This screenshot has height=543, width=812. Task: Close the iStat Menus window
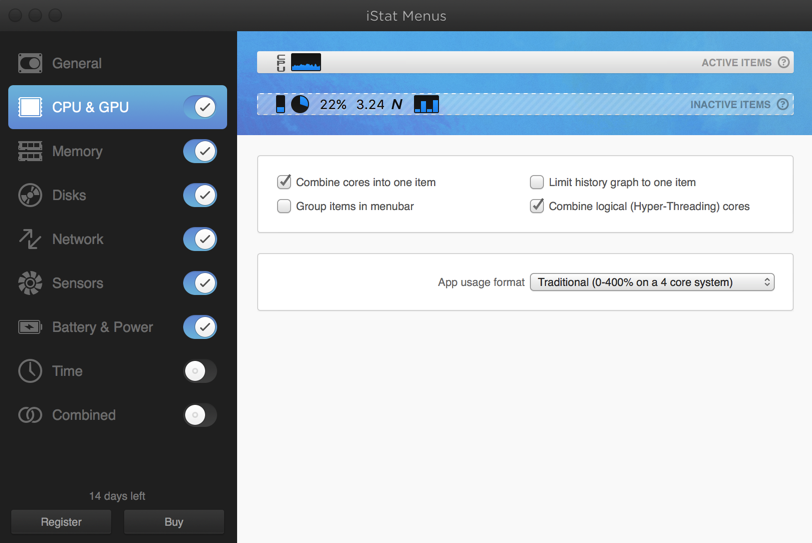click(x=16, y=16)
